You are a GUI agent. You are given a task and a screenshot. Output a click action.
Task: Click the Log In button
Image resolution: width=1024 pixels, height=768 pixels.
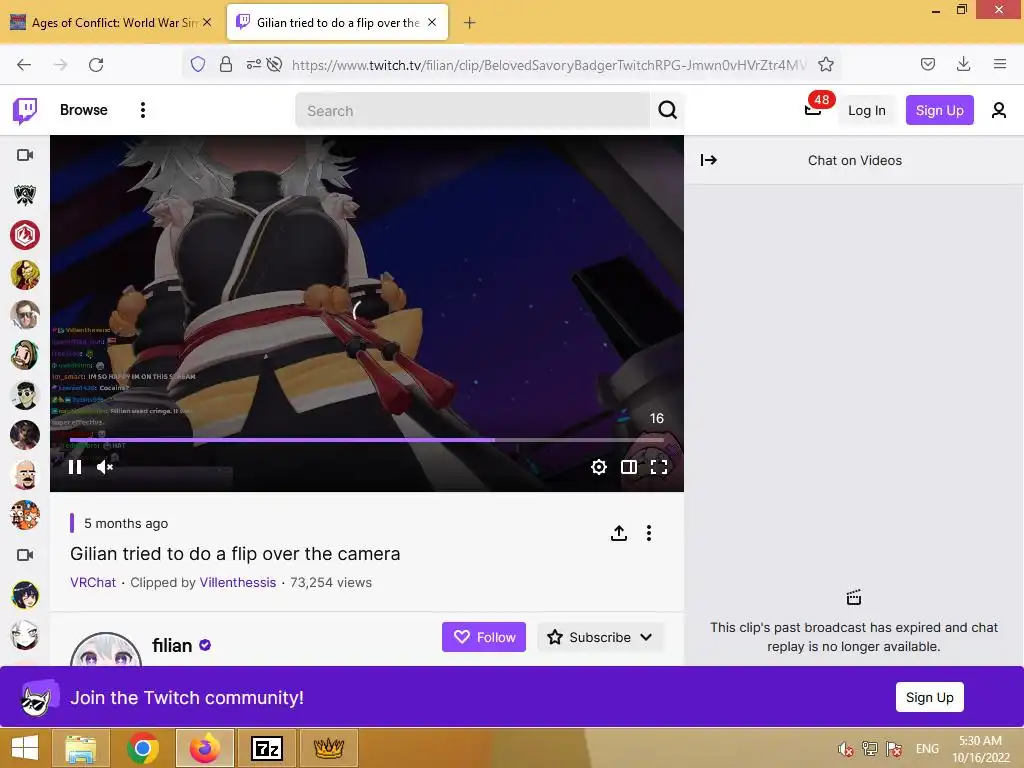coord(867,110)
